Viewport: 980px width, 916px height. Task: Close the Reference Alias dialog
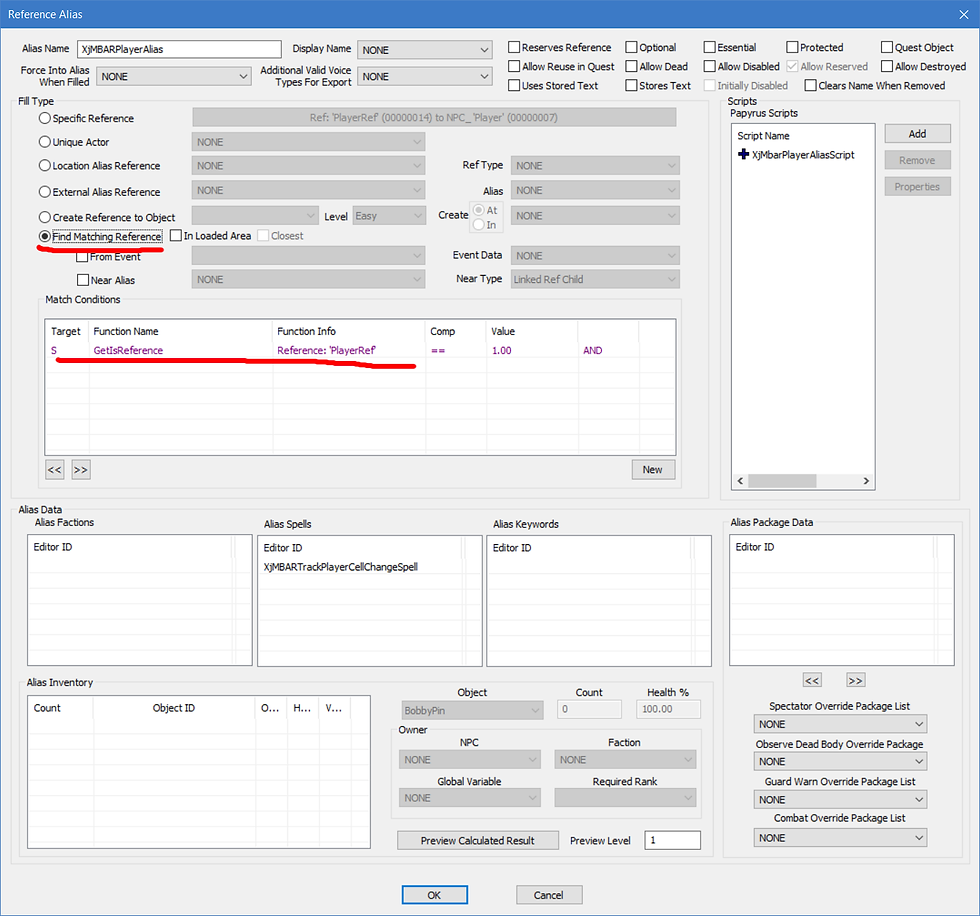click(964, 14)
